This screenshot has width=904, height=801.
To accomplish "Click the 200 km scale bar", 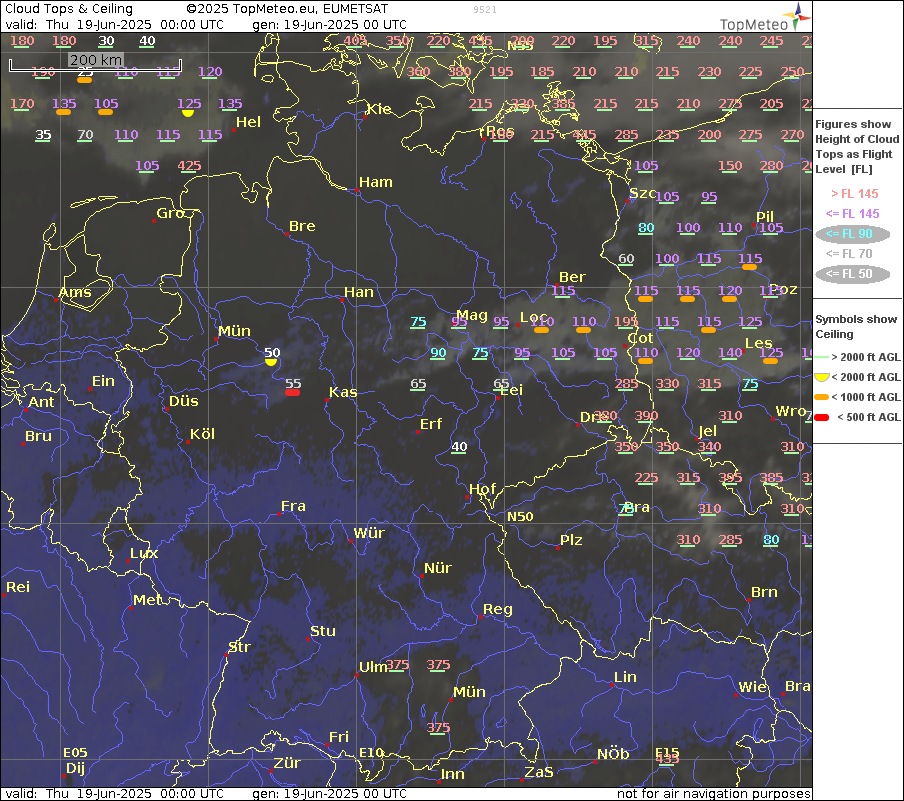I will [x=95, y=63].
